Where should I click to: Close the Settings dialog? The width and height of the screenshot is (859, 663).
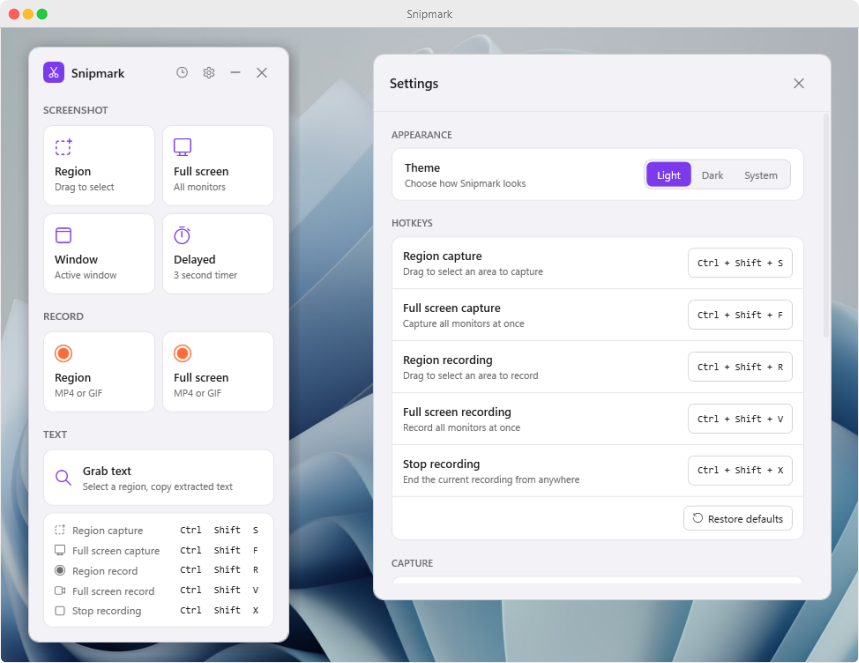coord(799,83)
